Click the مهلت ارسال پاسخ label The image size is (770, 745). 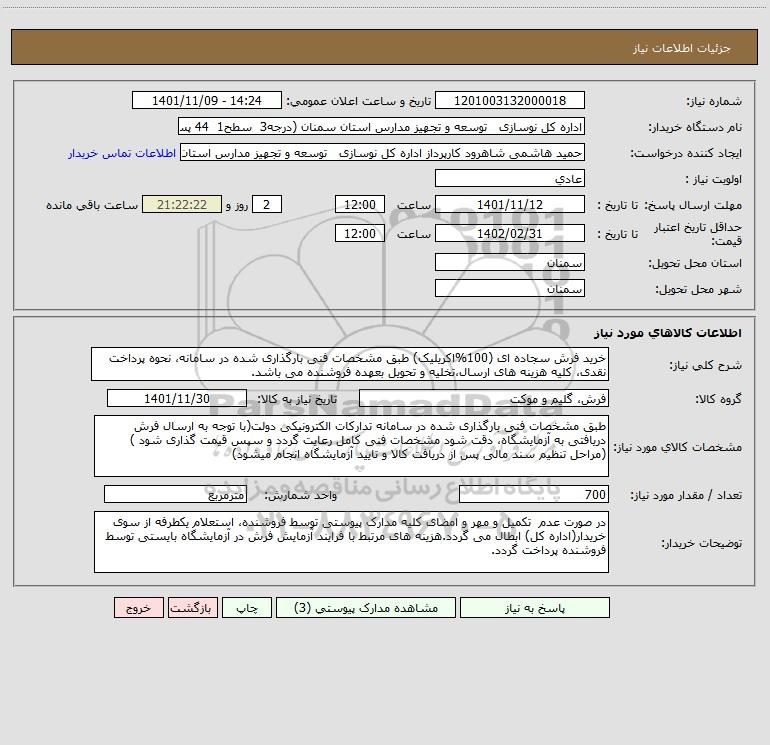tap(693, 205)
